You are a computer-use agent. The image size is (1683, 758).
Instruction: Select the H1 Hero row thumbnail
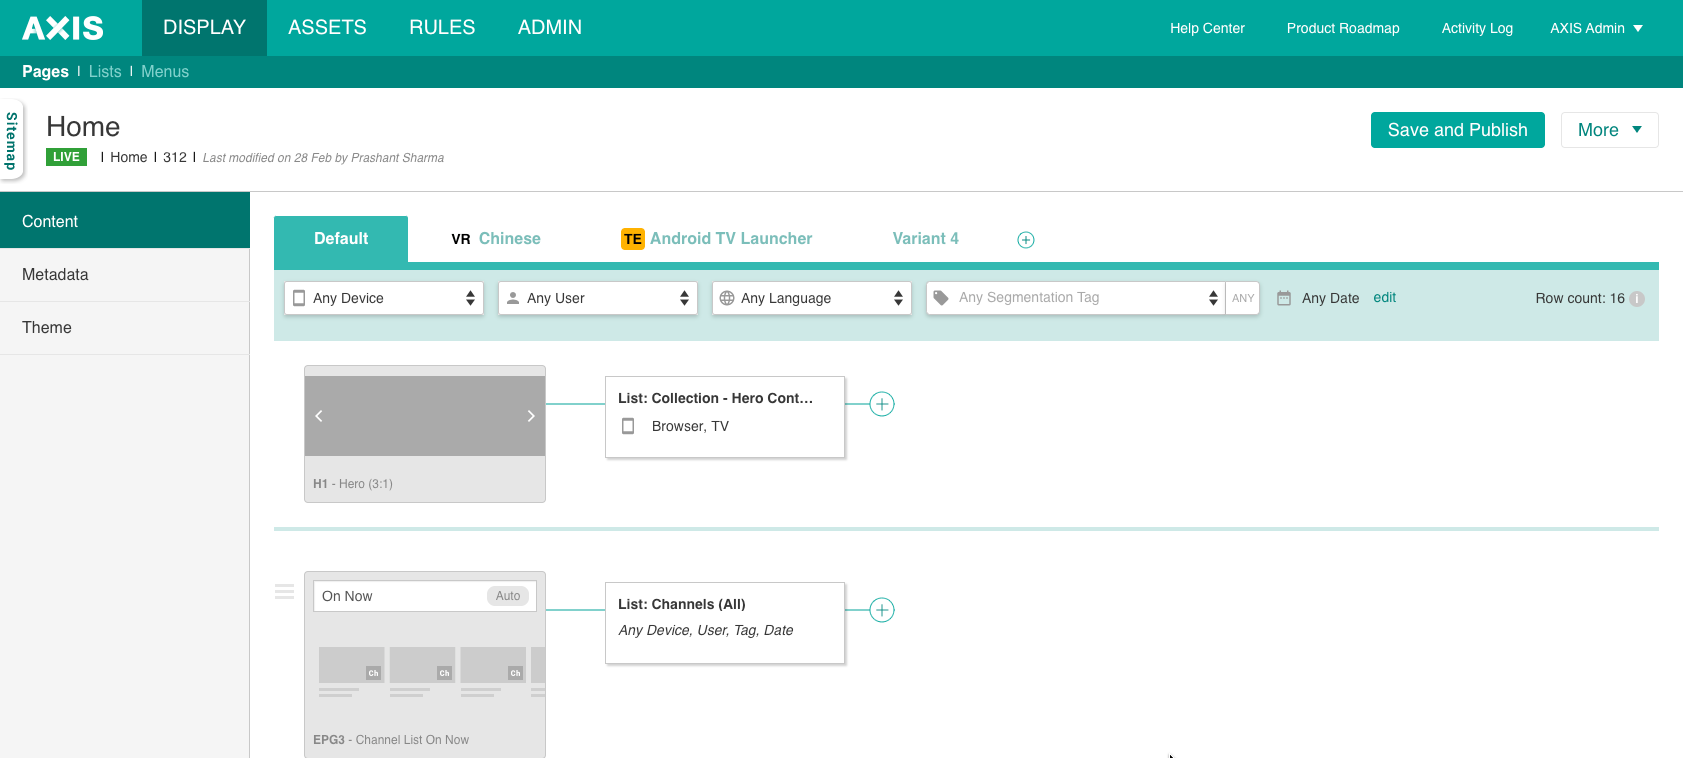click(x=425, y=434)
